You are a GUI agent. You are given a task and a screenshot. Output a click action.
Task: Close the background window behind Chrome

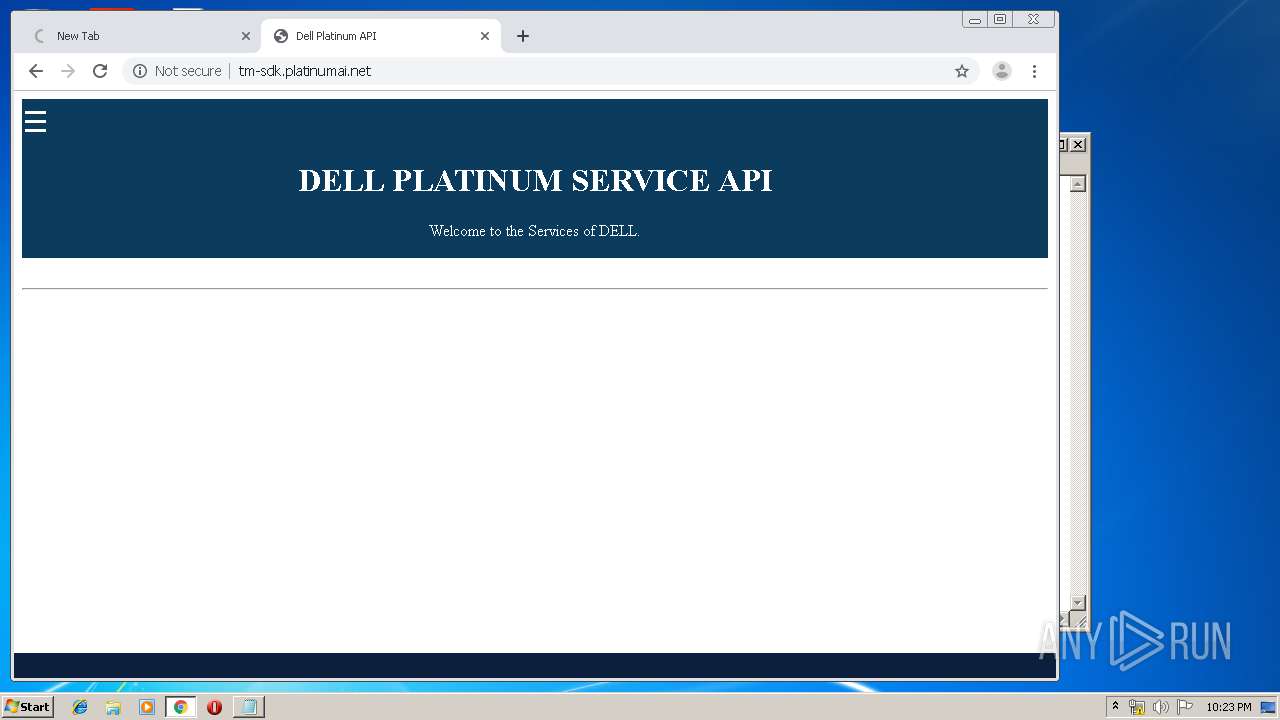click(x=1078, y=145)
